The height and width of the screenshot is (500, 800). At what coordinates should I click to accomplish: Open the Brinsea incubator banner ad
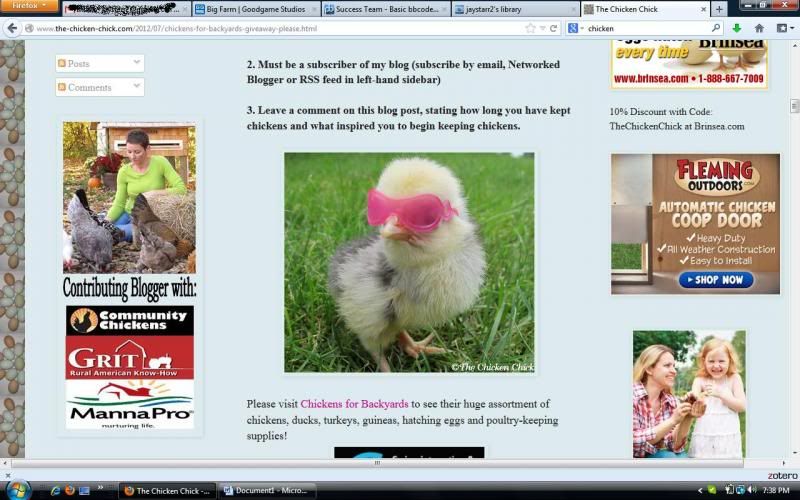(689, 64)
